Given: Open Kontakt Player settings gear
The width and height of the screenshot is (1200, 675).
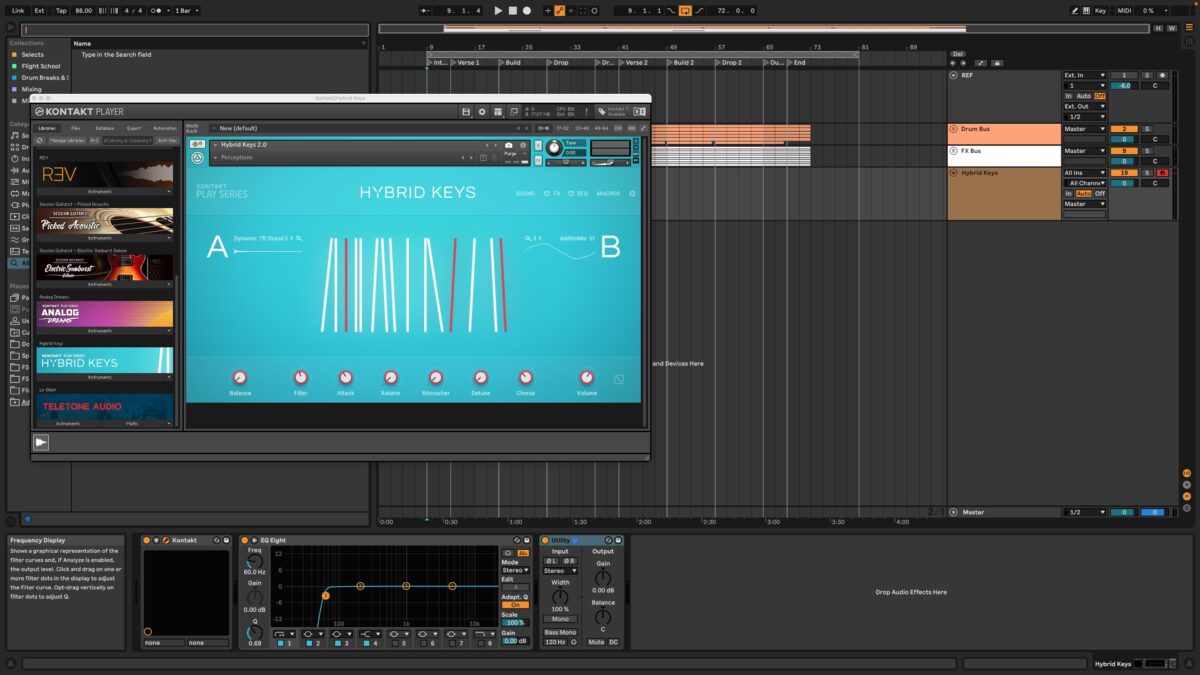Looking at the screenshot, I should 482,112.
